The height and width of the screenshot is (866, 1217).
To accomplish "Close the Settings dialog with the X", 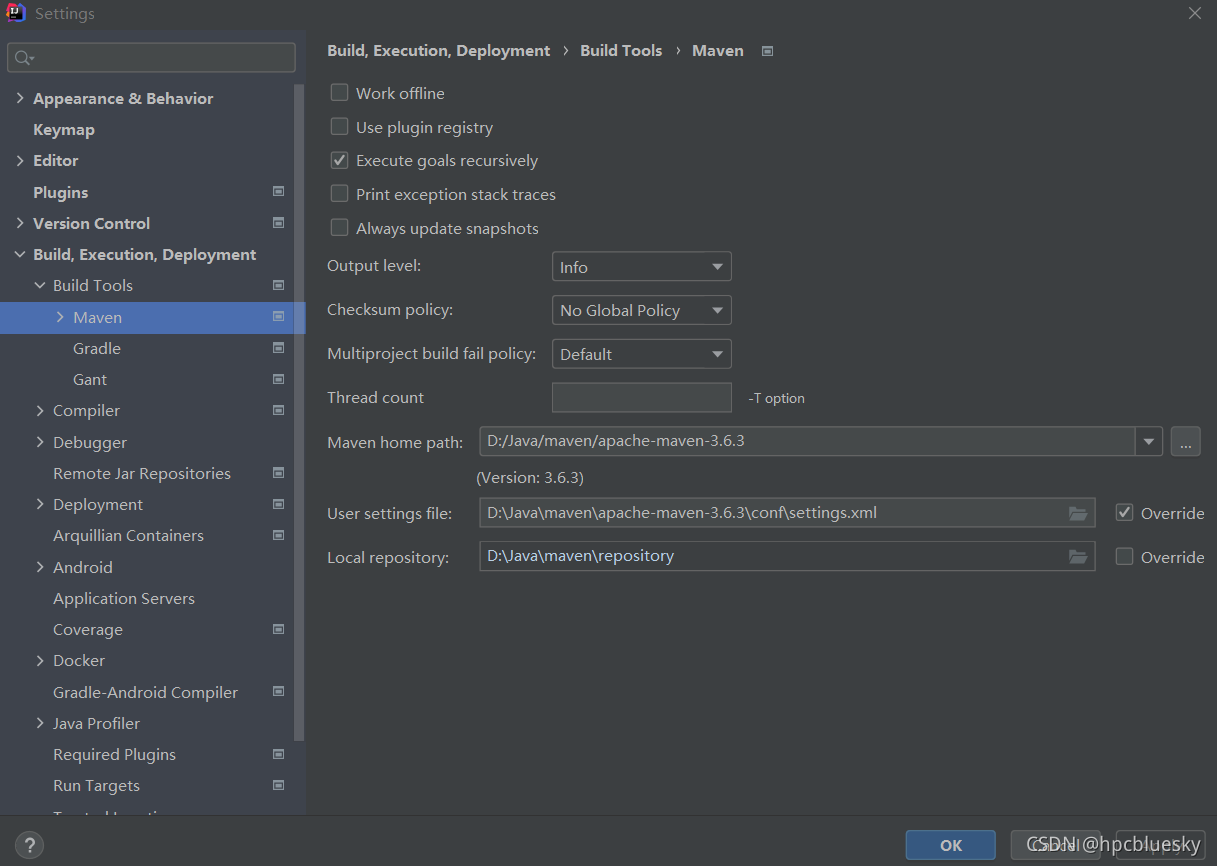I will coord(1194,13).
